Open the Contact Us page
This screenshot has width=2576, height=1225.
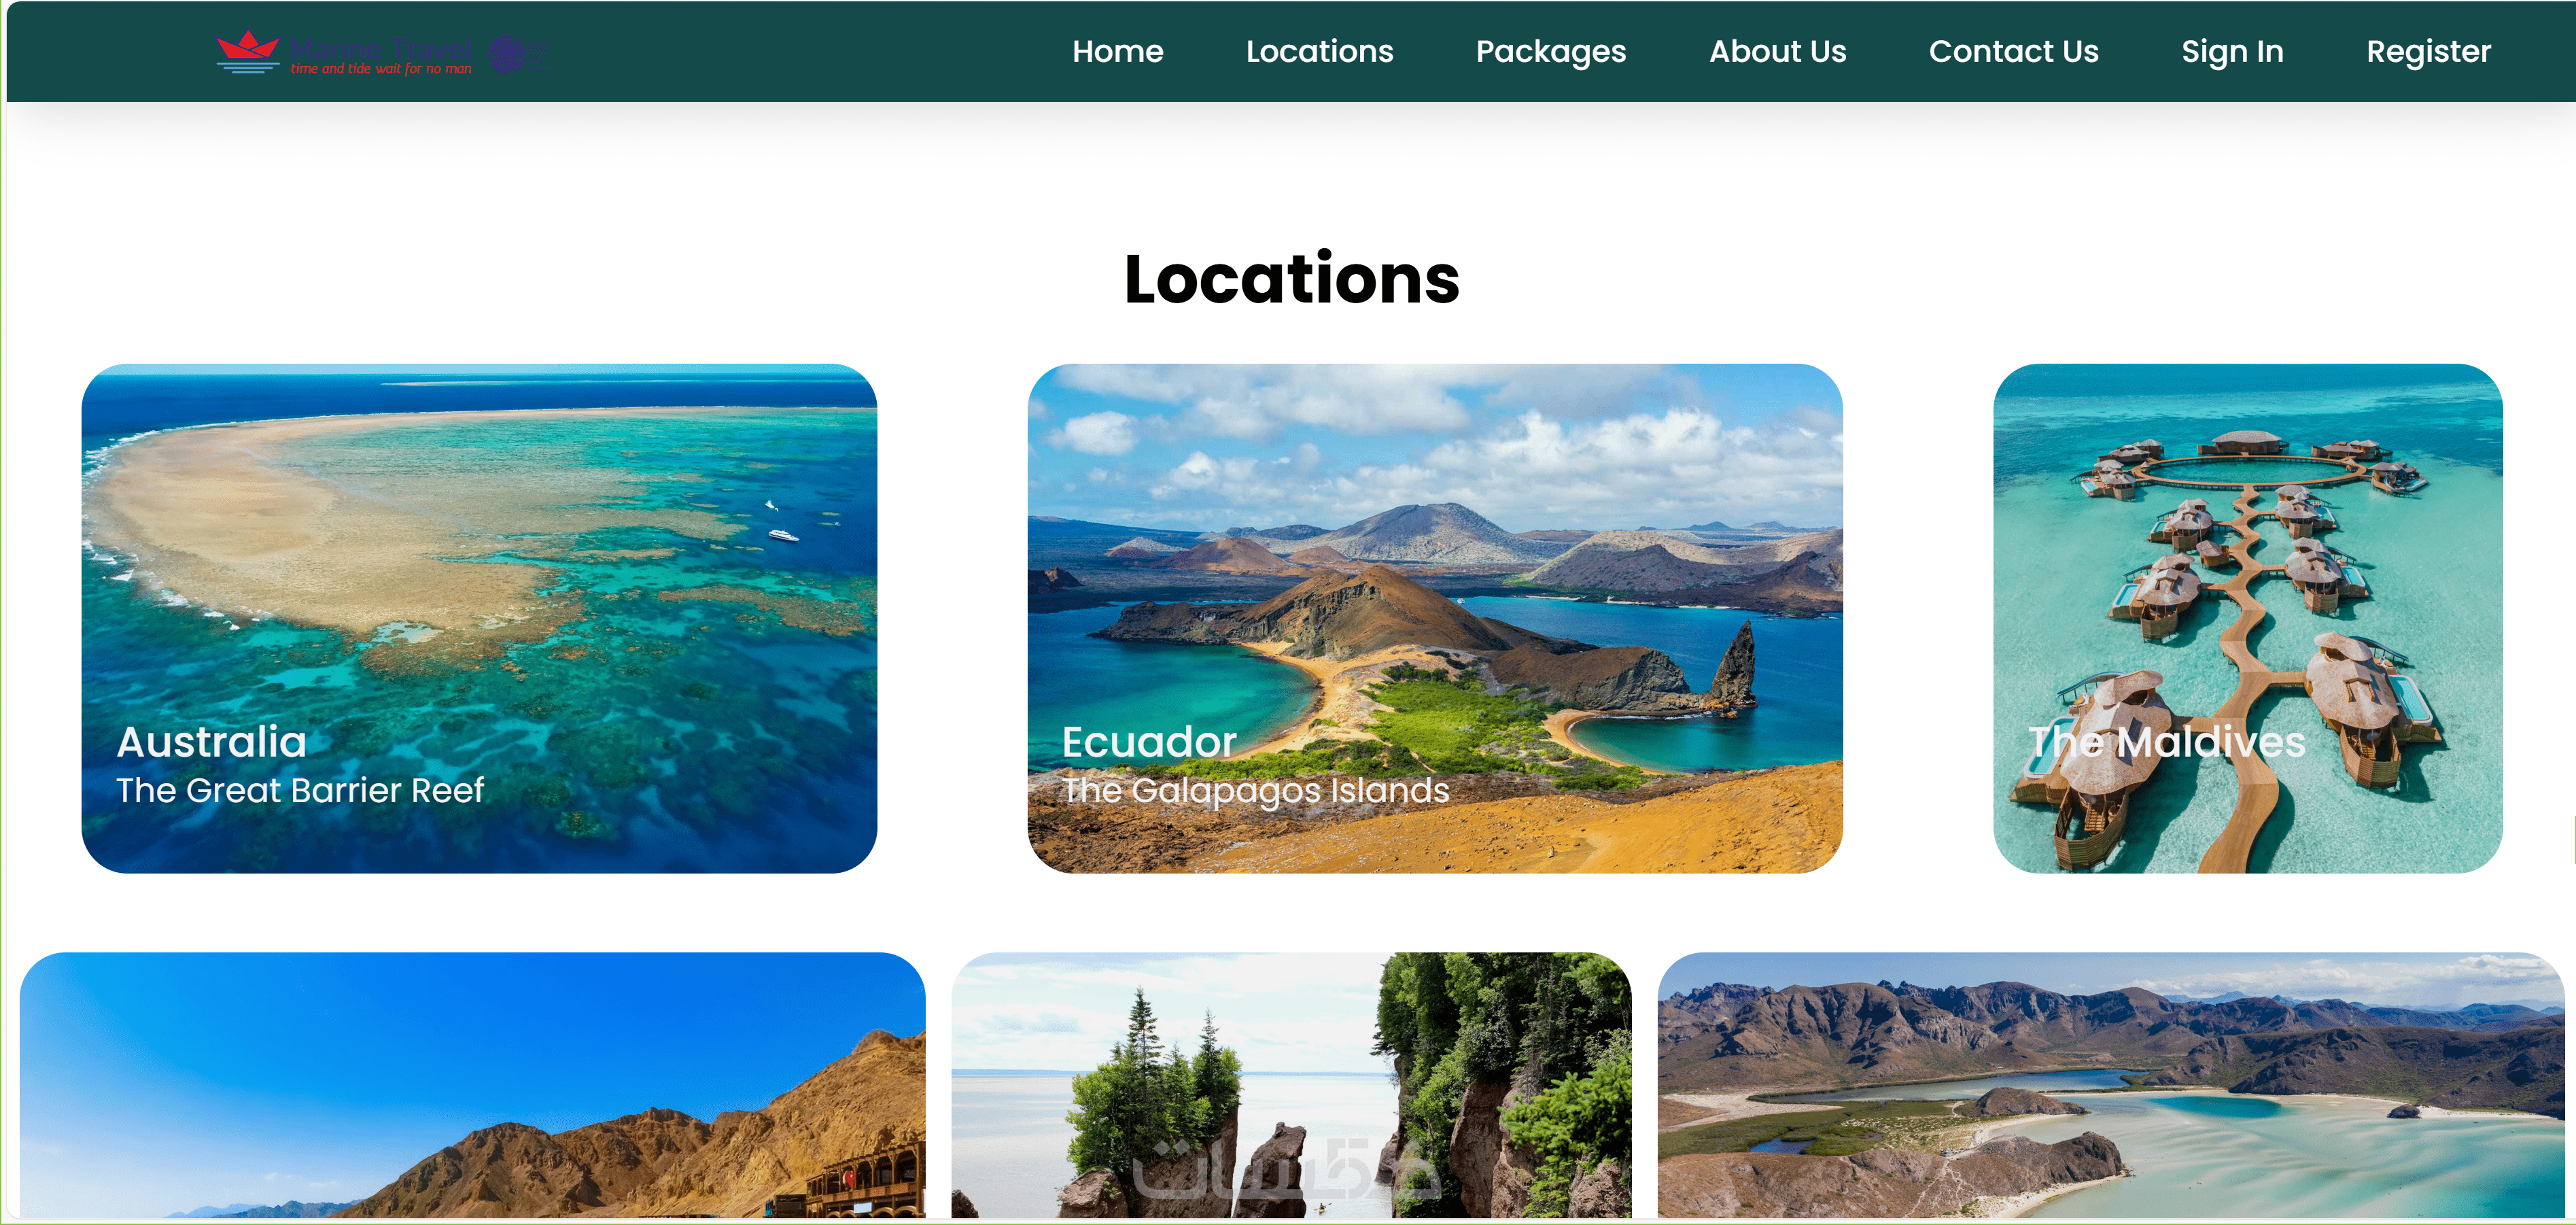coord(2013,51)
